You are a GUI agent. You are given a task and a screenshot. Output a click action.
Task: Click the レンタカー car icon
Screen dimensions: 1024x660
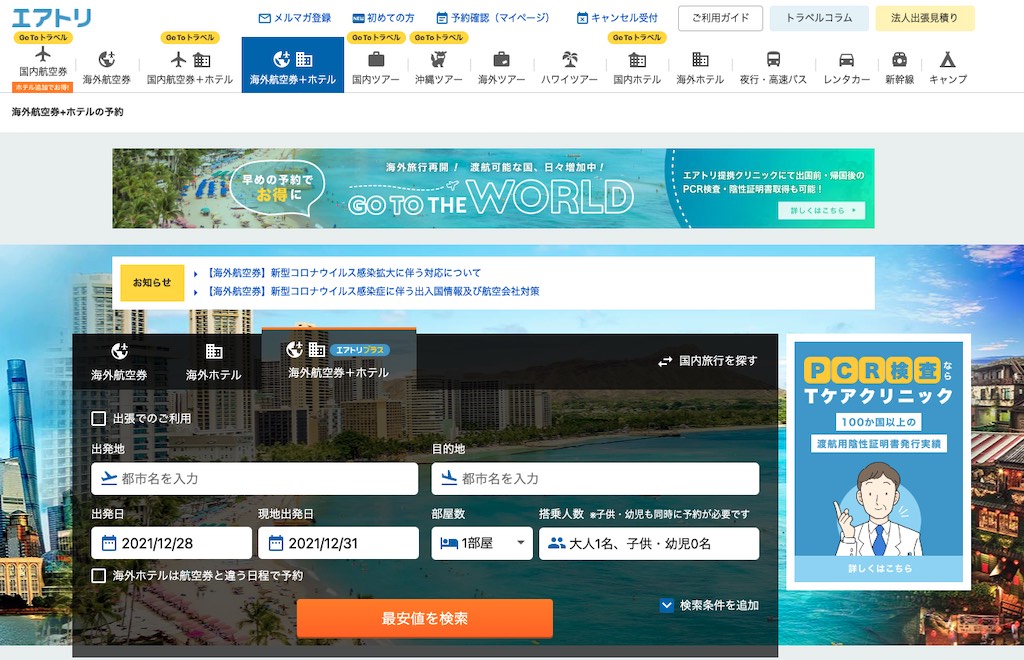click(x=846, y=60)
